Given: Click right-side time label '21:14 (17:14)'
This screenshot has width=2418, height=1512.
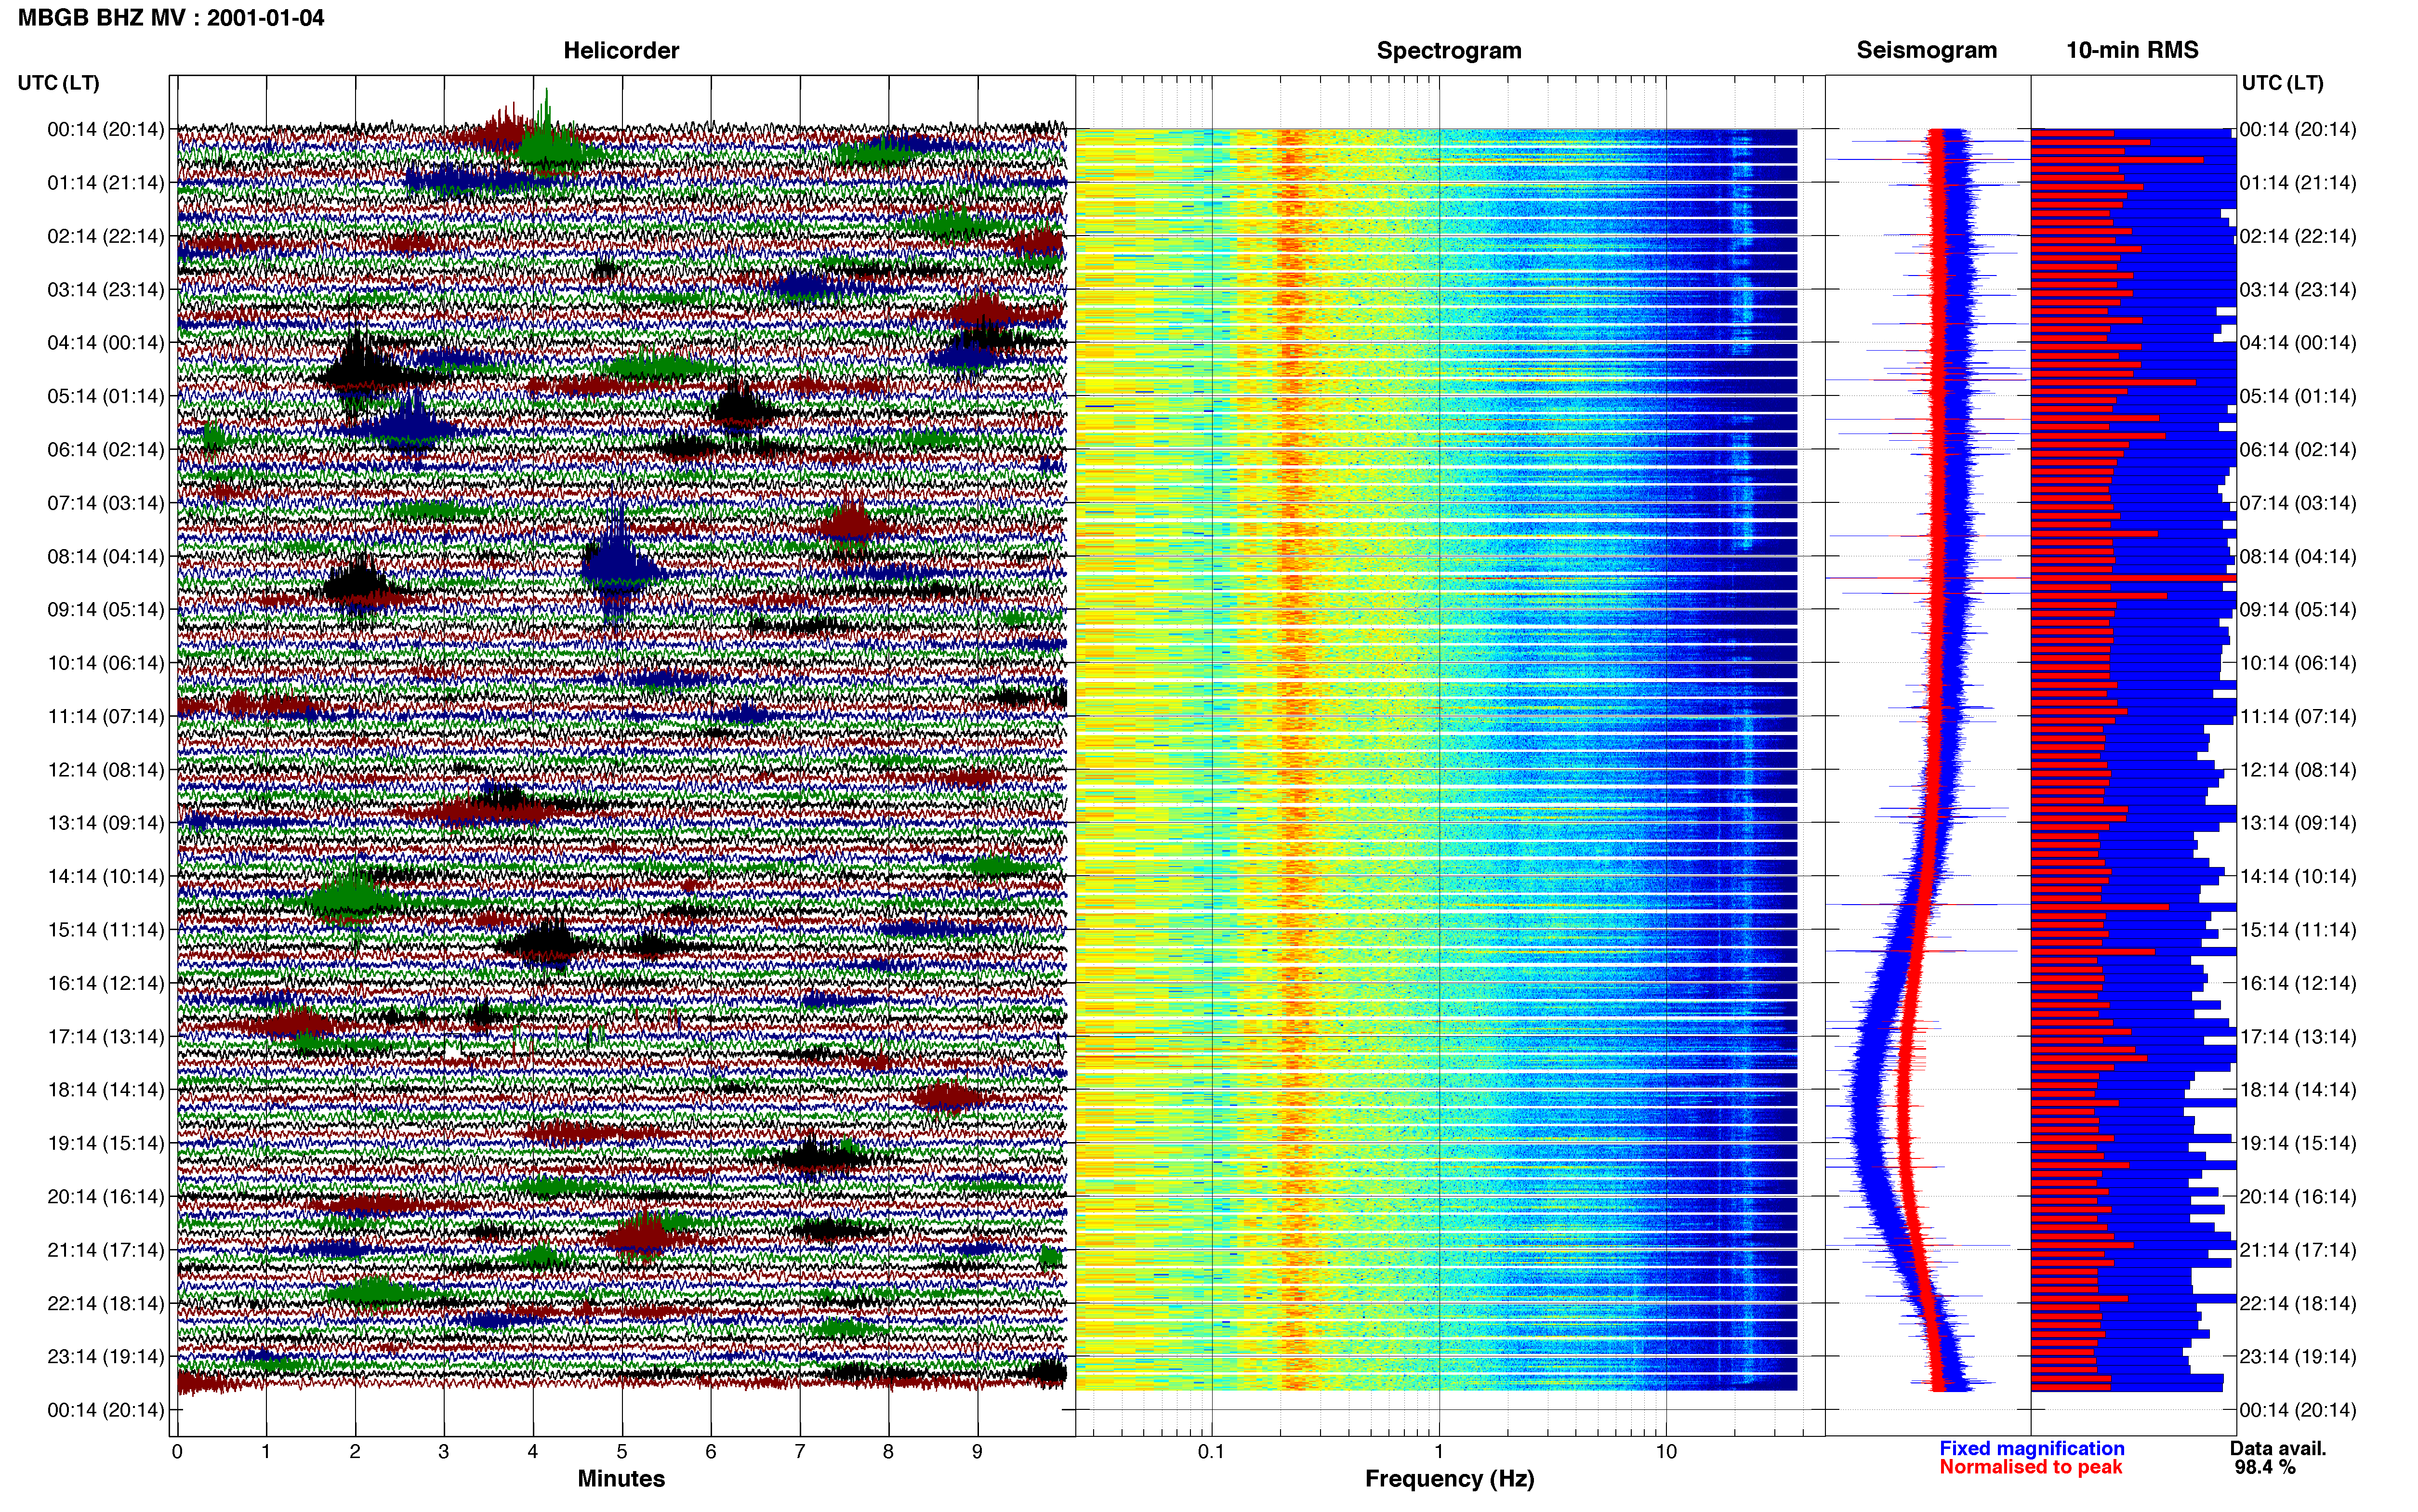Looking at the screenshot, I should tap(2298, 1250).
